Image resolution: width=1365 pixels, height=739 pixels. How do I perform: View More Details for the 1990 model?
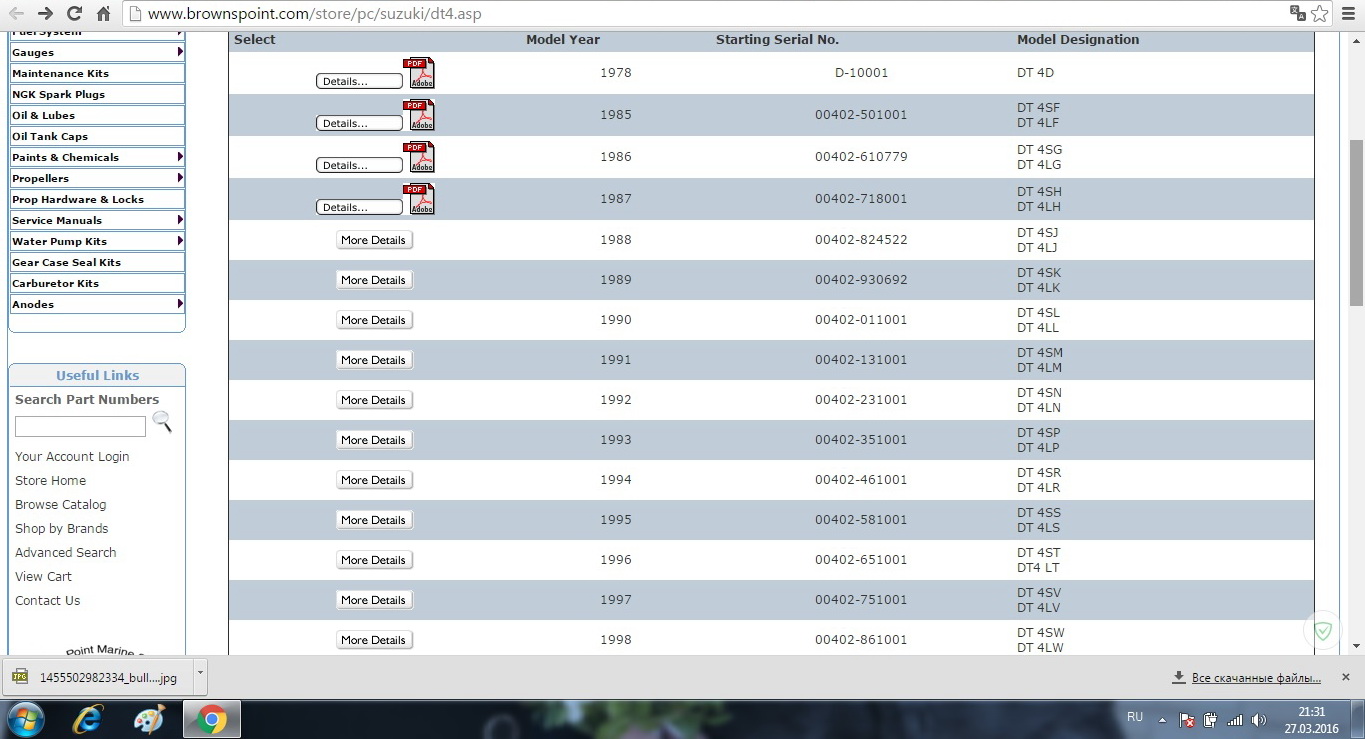[x=374, y=320]
